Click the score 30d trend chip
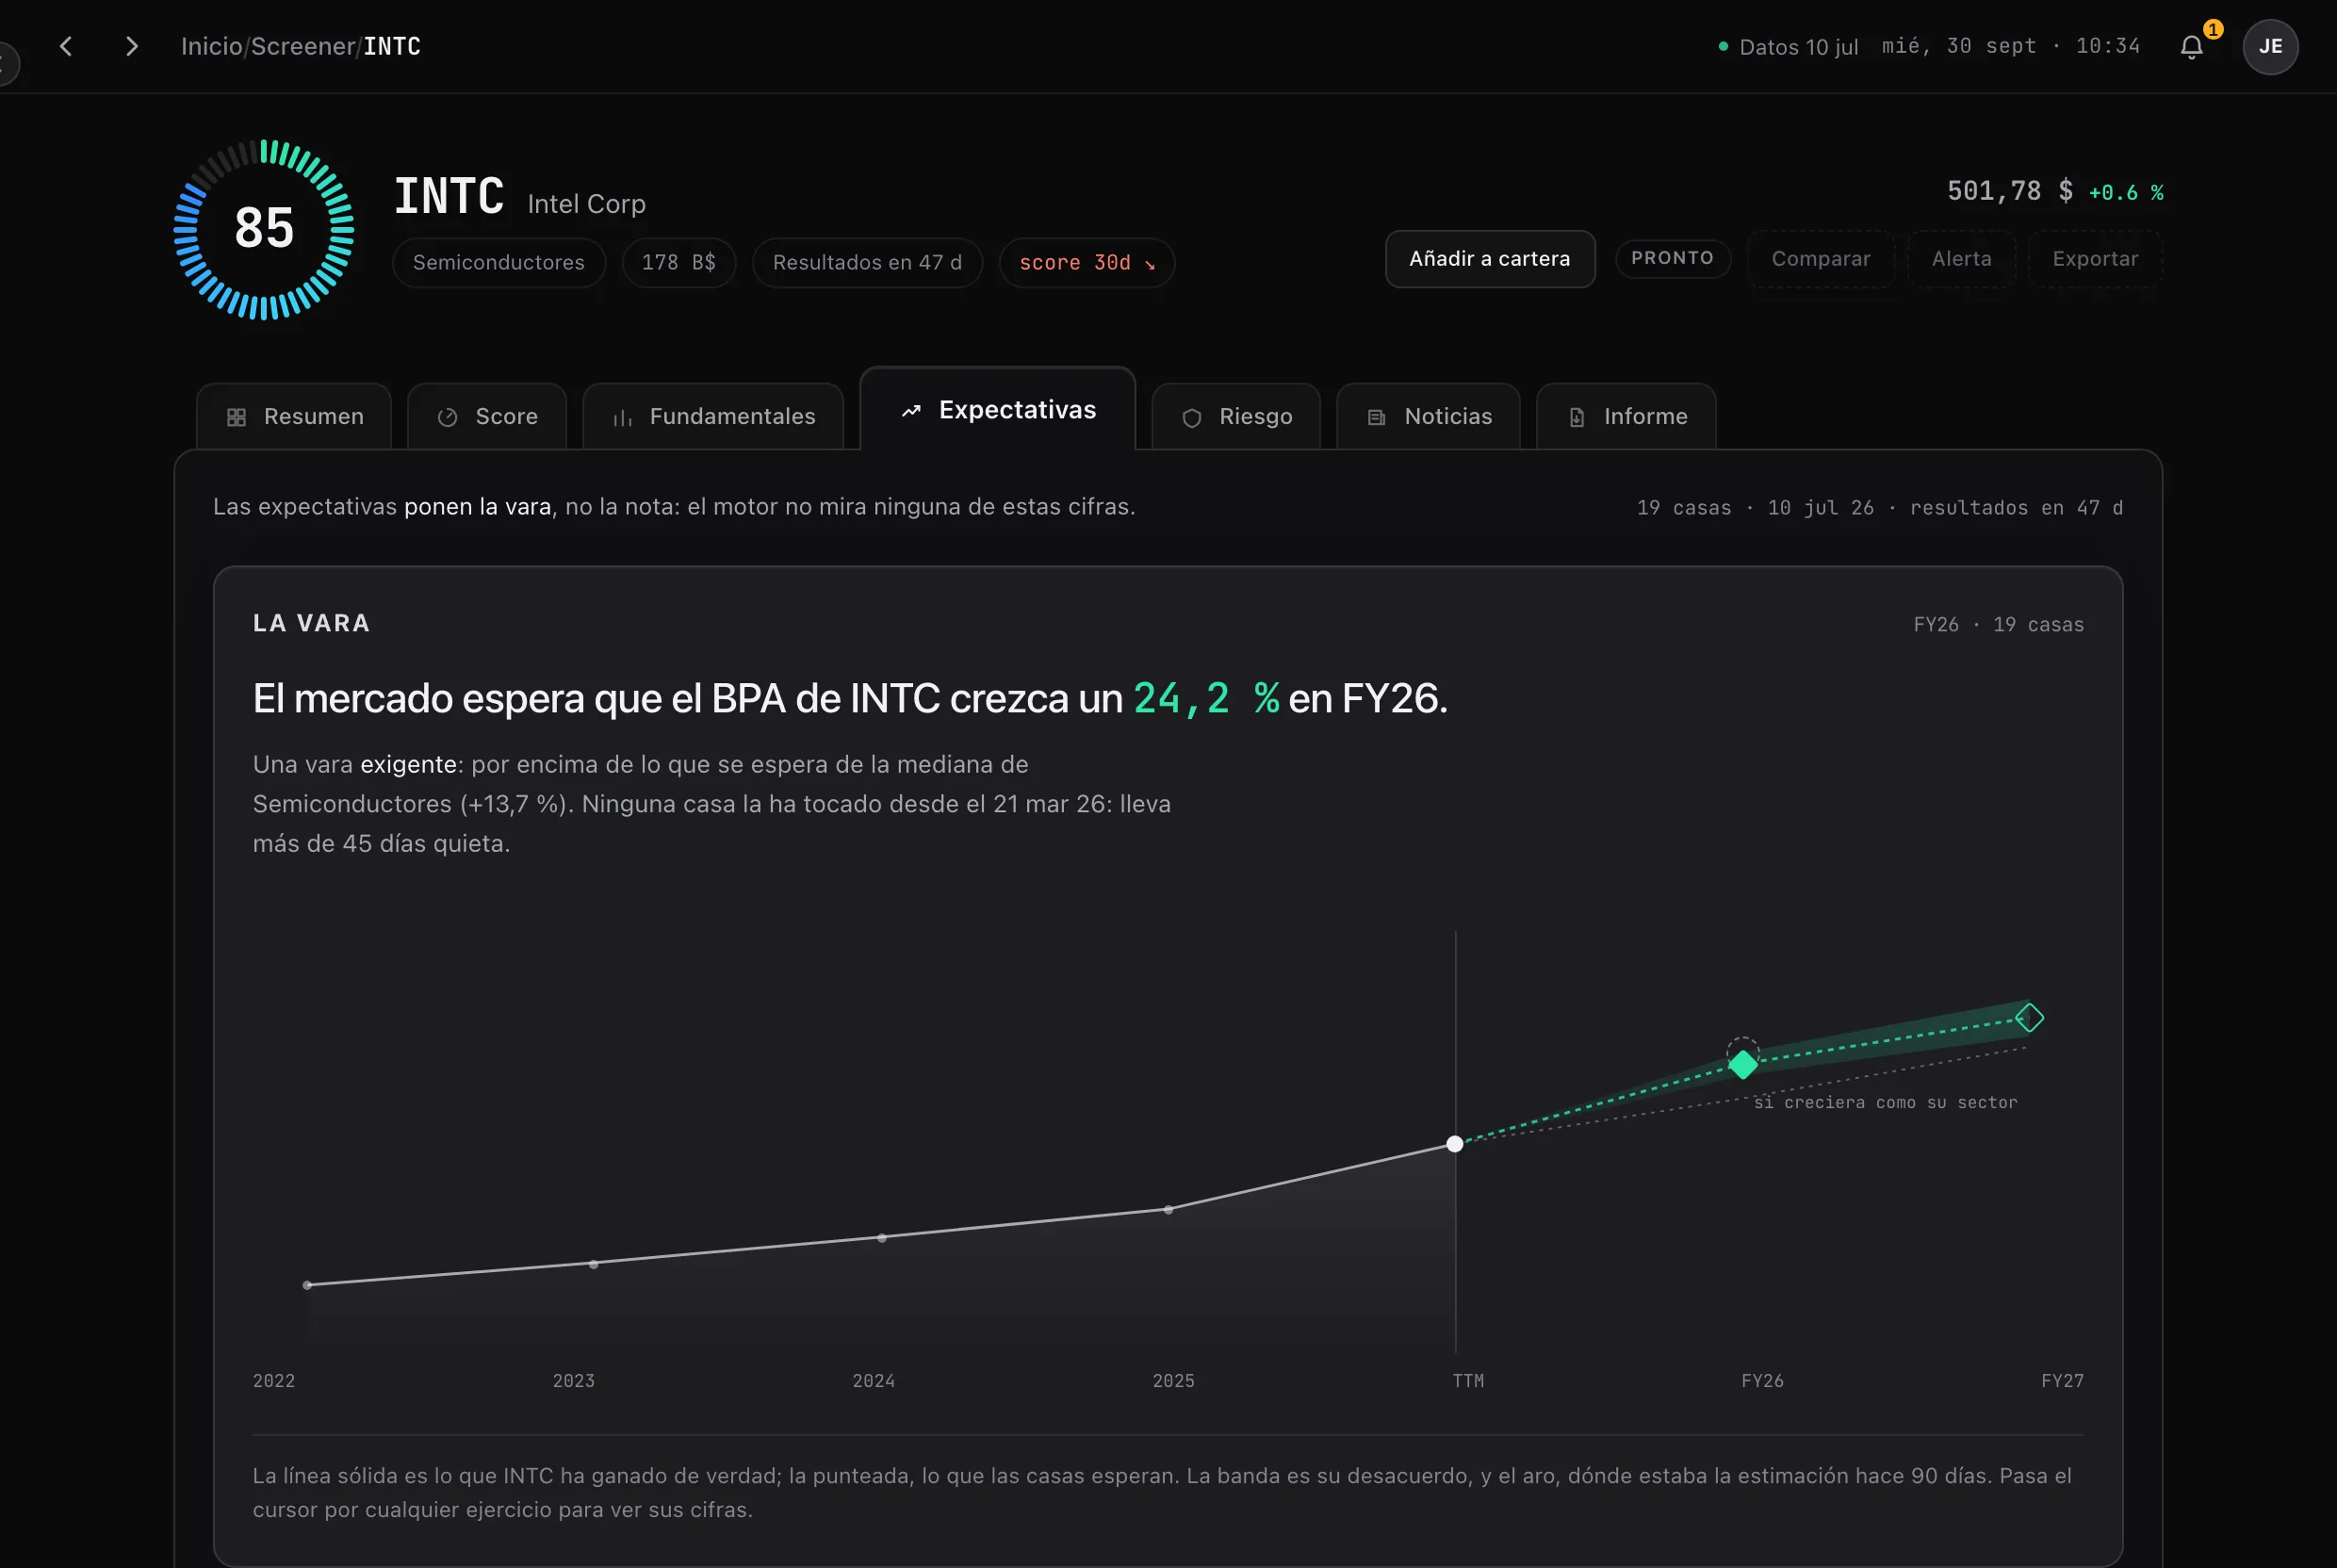The width and height of the screenshot is (2337, 1568). click(1087, 263)
